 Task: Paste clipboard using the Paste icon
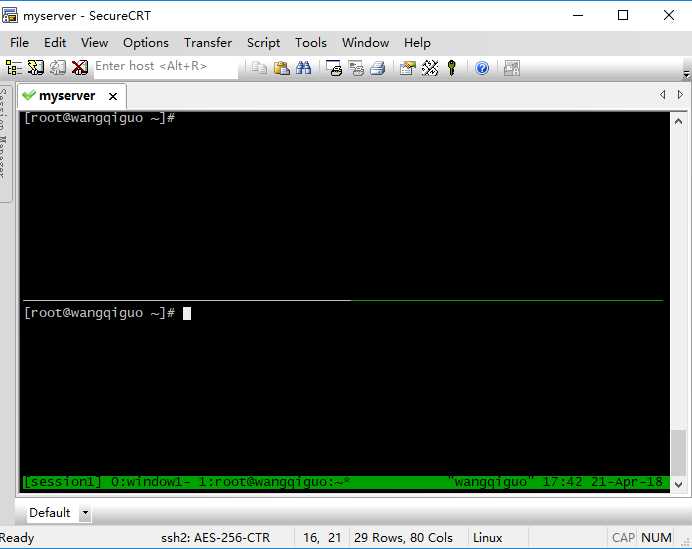tap(282, 68)
